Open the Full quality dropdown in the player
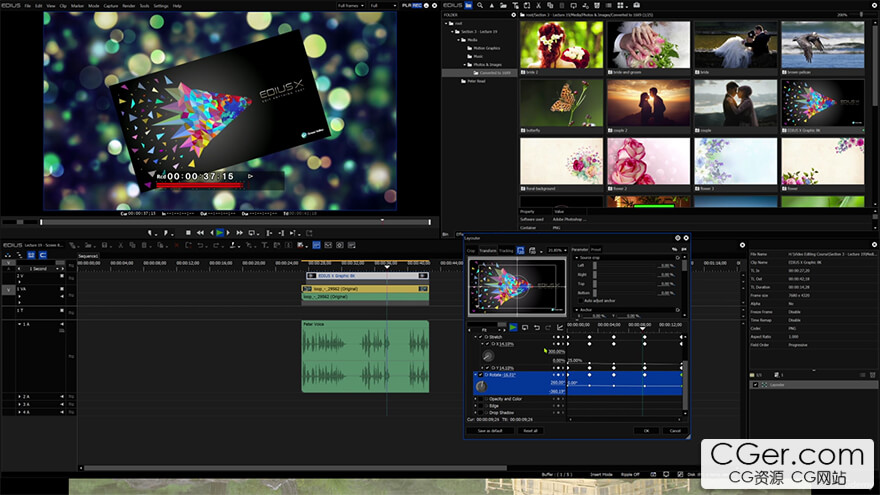This screenshot has height=495, width=880. tap(383, 6)
